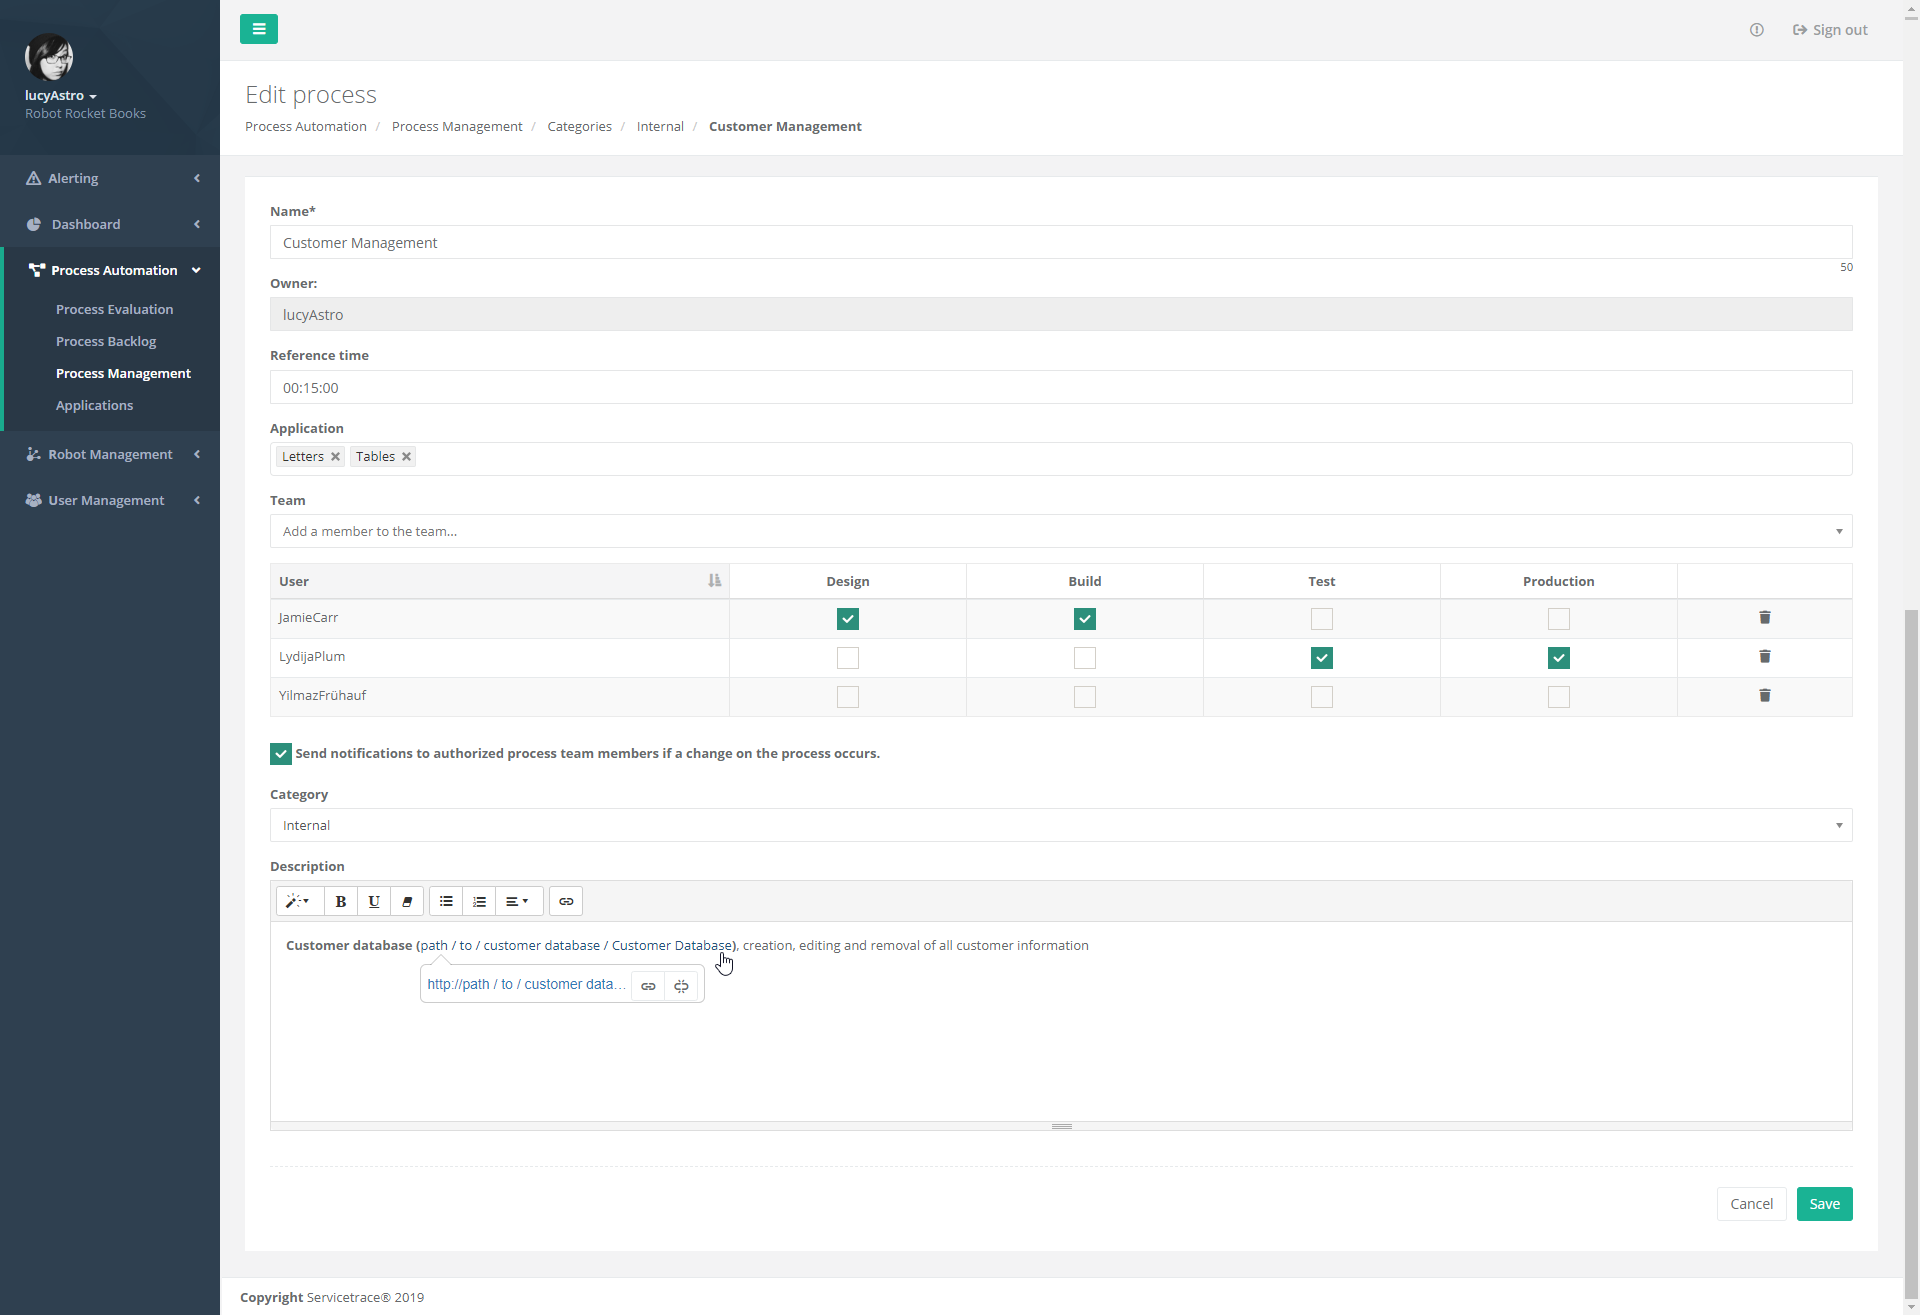Remove the Tables application tag
The width and height of the screenshot is (1920, 1315).
pos(406,456)
